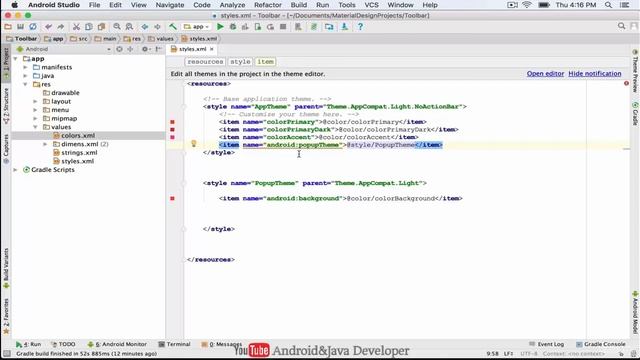Viewport: 640px width, 360px height.
Task: Open the Gradle Console tool window
Action: (x=600, y=344)
